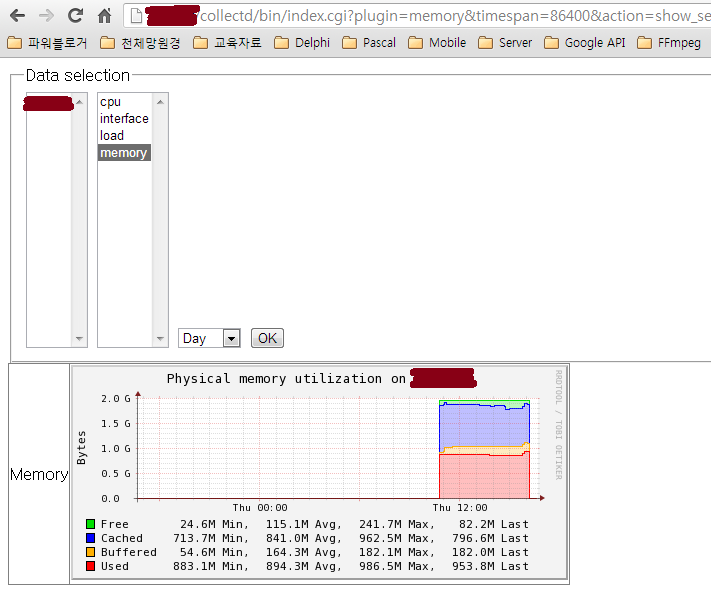Click the '2.0 G' y-axis label

tap(116, 399)
